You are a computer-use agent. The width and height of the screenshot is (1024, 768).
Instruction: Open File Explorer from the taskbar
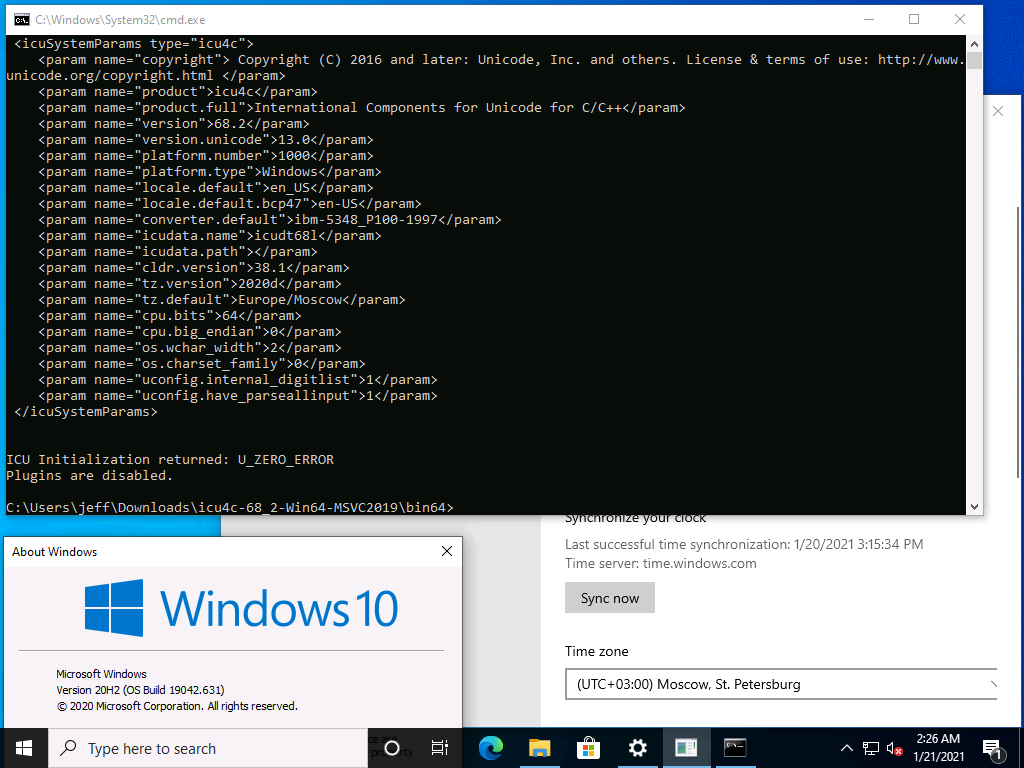539,748
